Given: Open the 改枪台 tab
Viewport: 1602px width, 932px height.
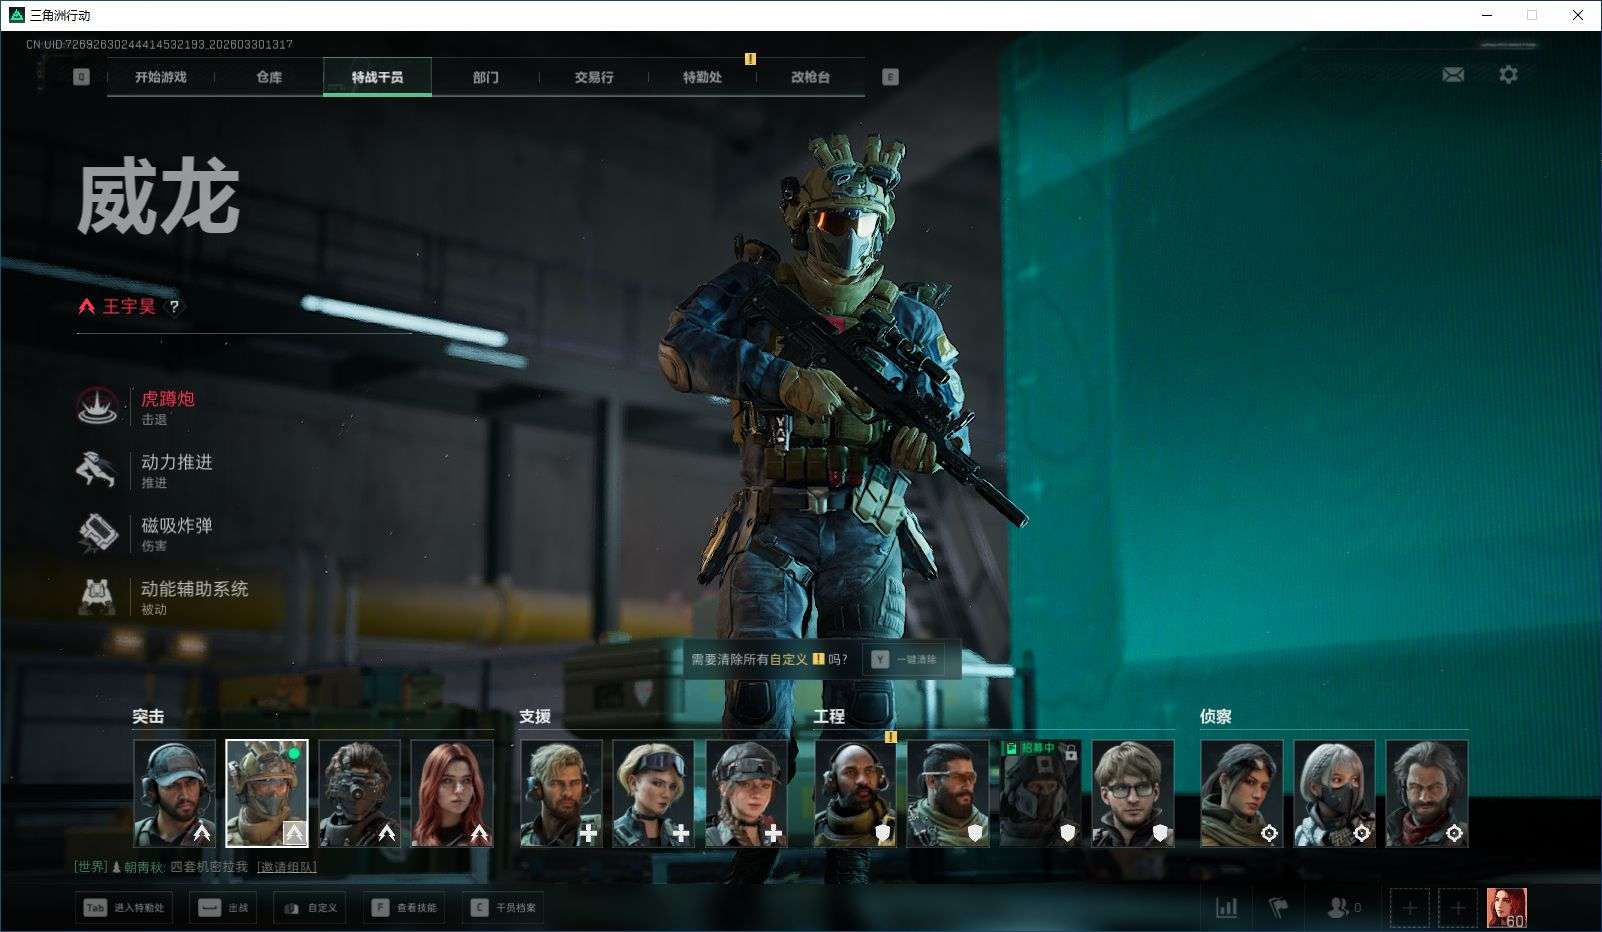Looking at the screenshot, I should [x=810, y=77].
